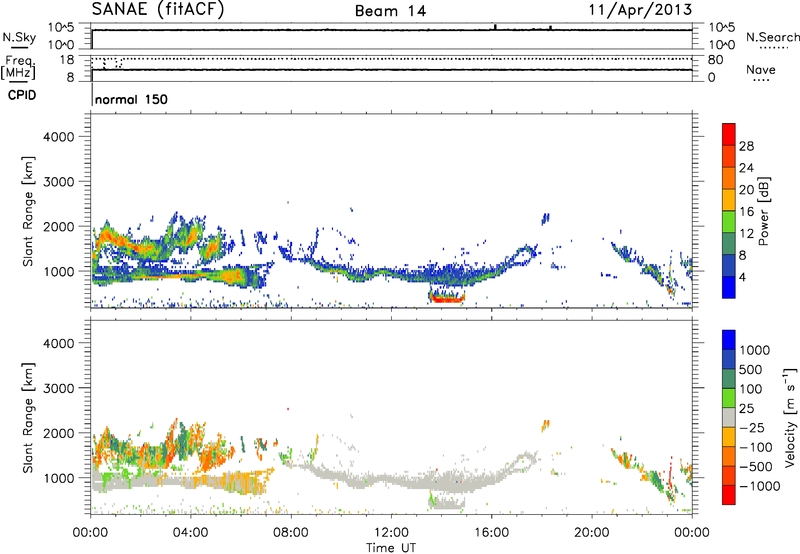Screen dimensions: 800x554
Task: Click the yellow 16-20 dB power swatch
Action: point(729,199)
